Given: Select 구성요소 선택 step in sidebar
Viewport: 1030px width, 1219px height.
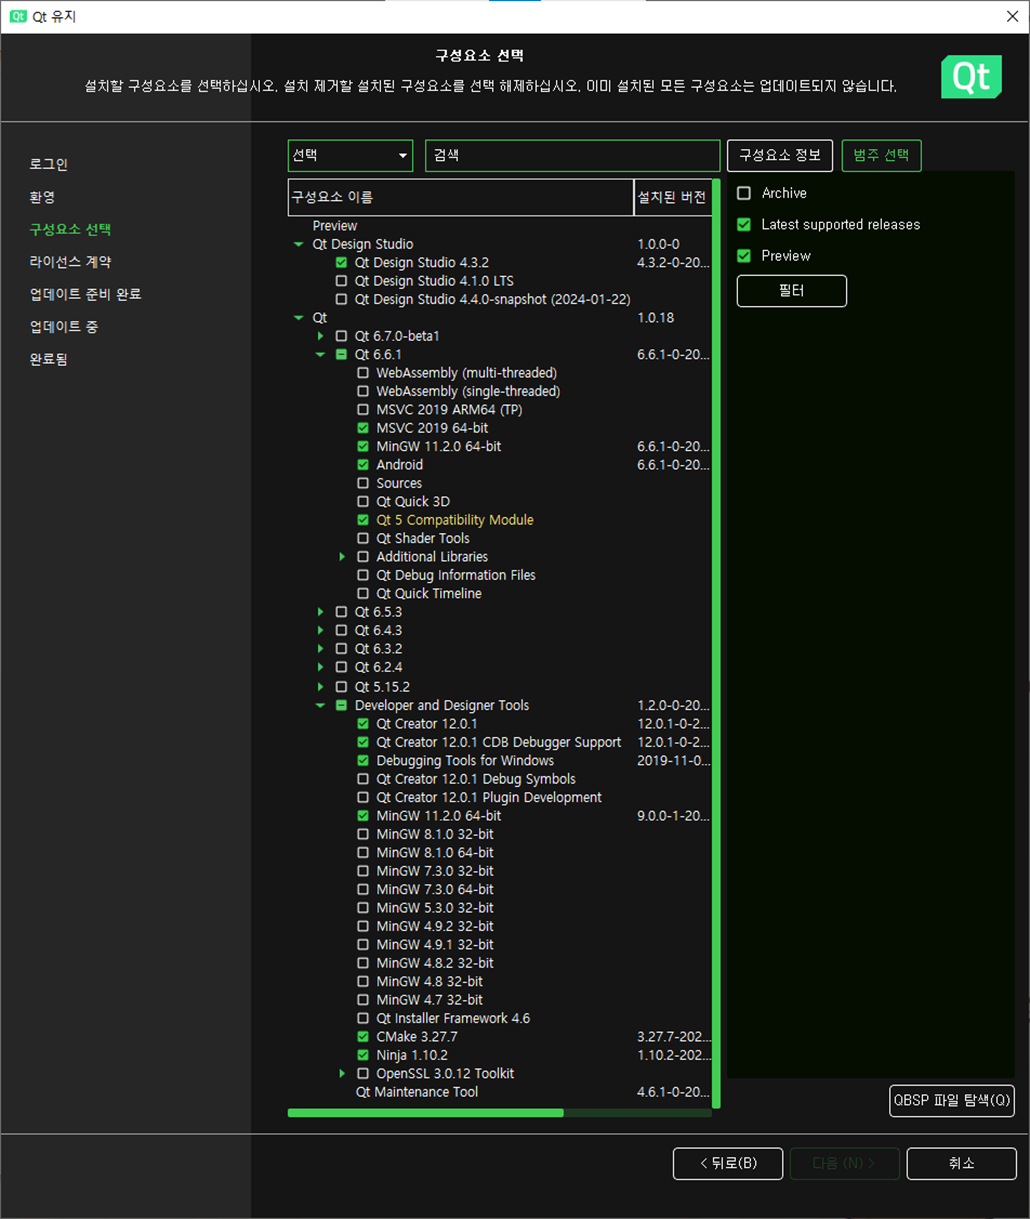Looking at the screenshot, I should pyautogui.click(x=70, y=229).
